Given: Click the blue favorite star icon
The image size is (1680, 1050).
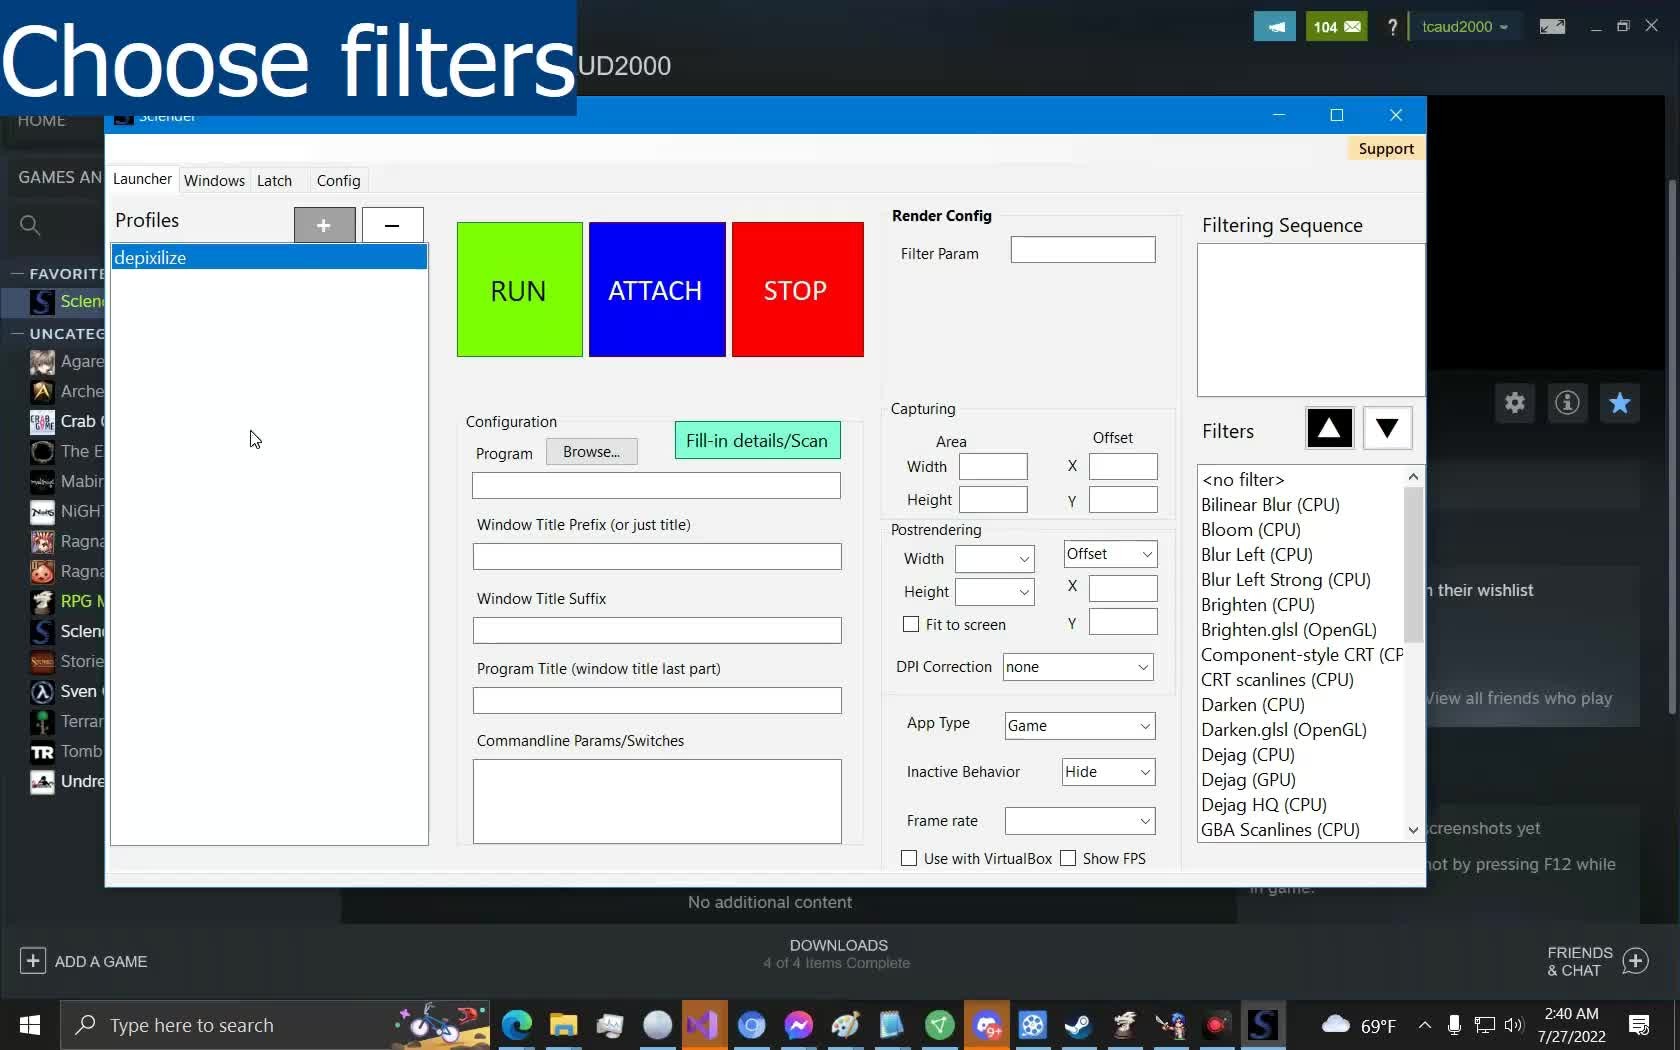Looking at the screenshot, I should 1619,403.
